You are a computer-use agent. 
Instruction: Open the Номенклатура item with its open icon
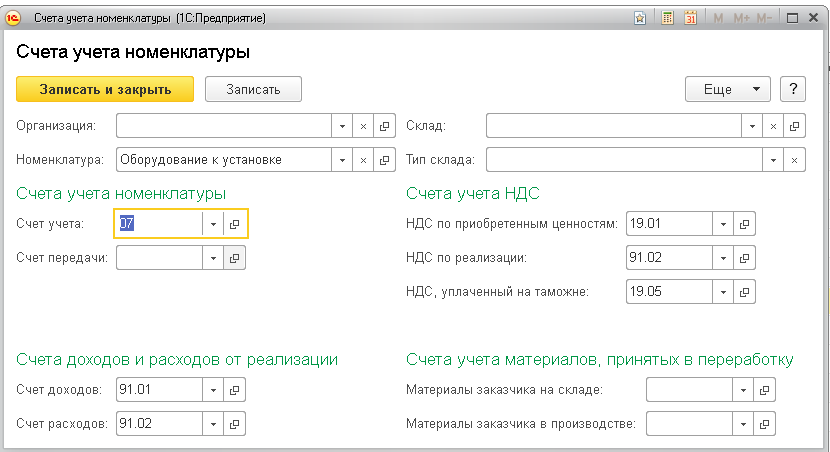385,159
